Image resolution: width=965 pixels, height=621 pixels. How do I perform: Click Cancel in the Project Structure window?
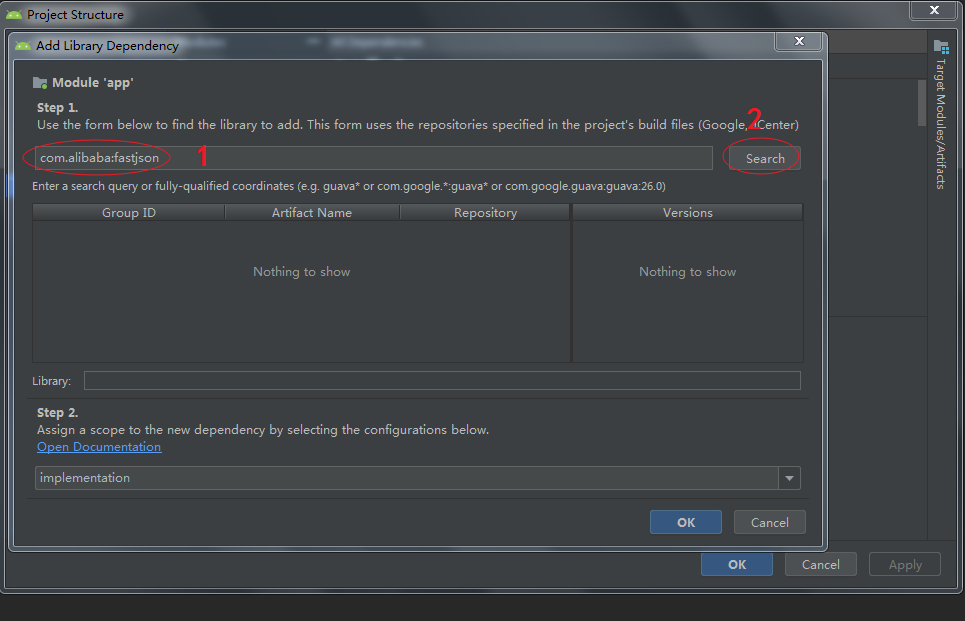(820, 563)
